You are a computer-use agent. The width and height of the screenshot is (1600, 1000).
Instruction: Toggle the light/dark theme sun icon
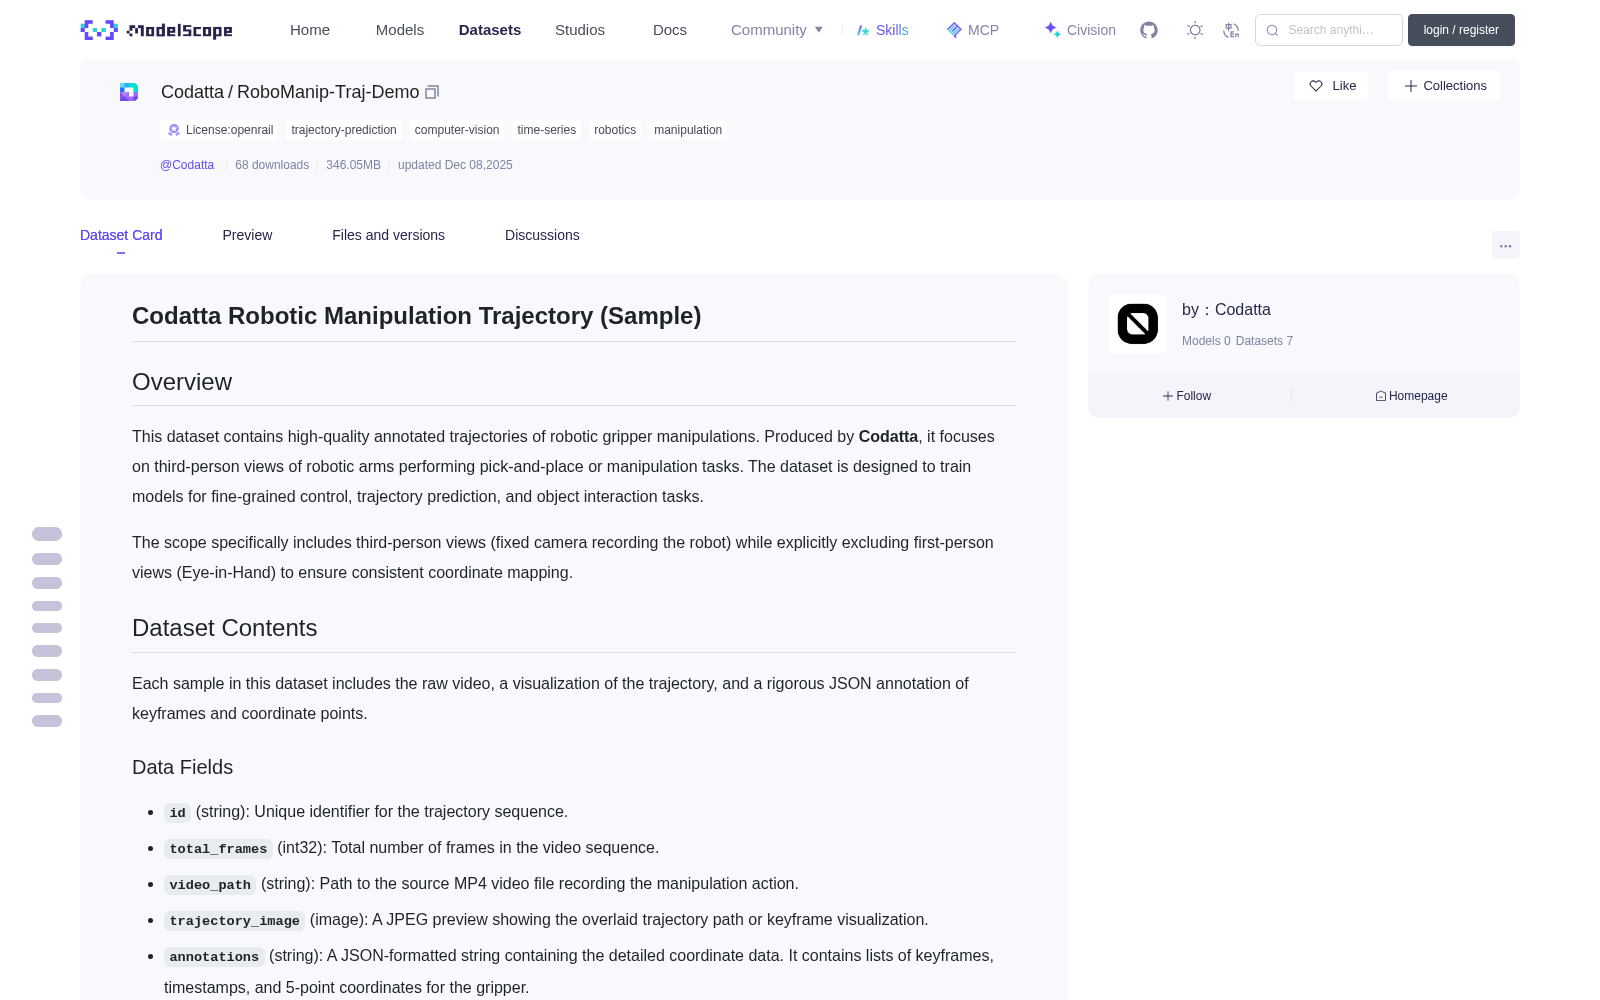tap(1195, 30)
